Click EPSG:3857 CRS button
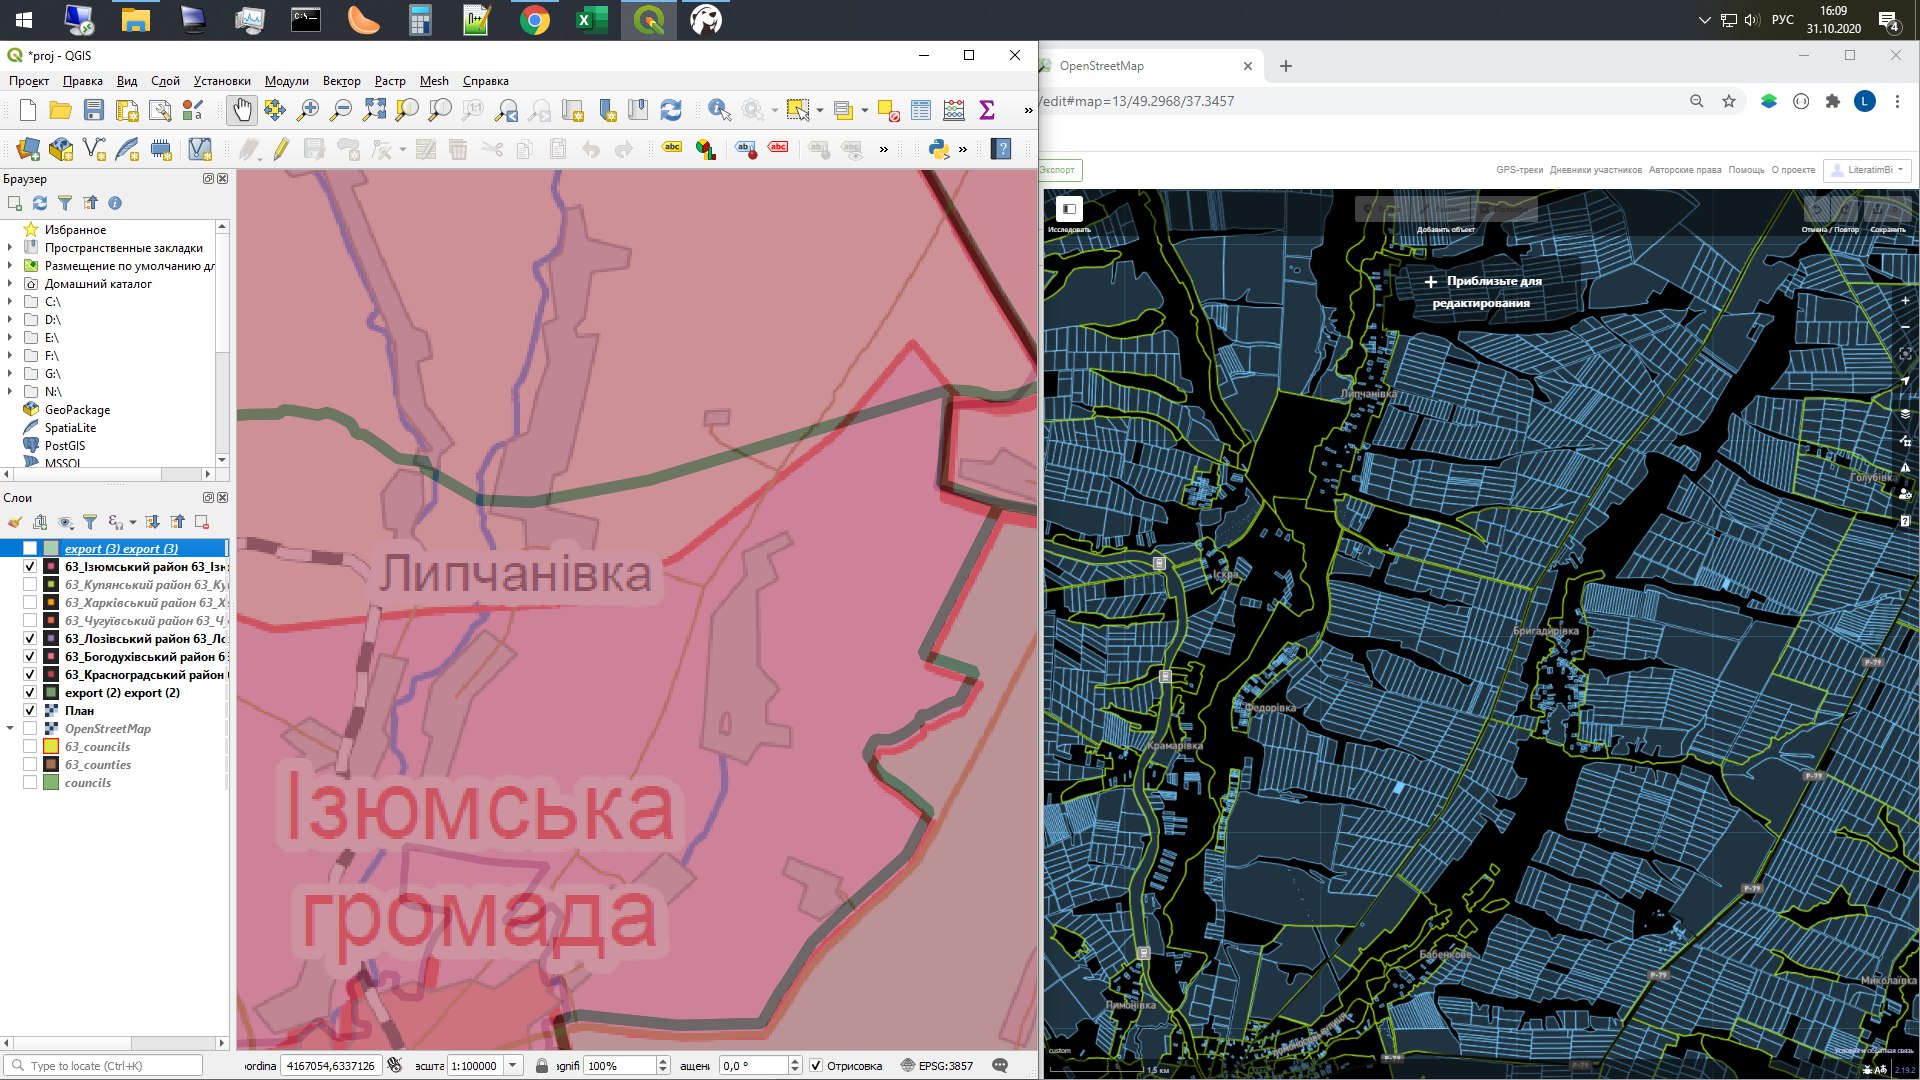Image resolution: width=1920 pixels, height=1080 pixels. click(x=937, y=1065)
